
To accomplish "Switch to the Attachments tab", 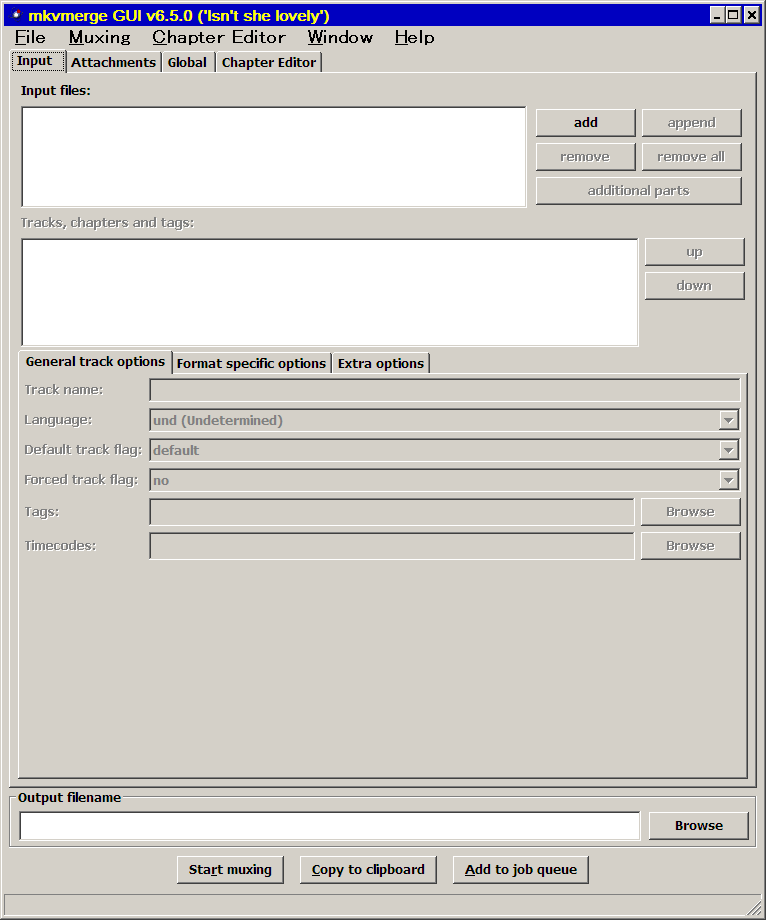I will pos(114,63).
